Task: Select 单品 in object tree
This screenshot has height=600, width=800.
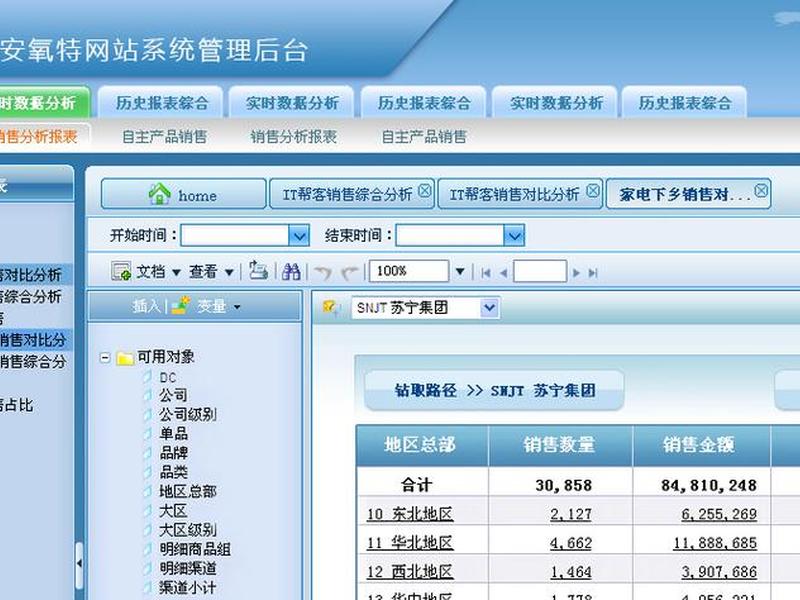Action: 173,433
